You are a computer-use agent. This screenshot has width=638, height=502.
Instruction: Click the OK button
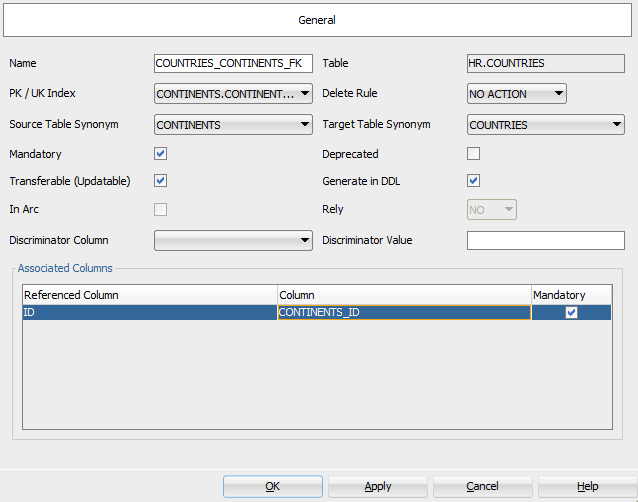[x=272, y=486]
